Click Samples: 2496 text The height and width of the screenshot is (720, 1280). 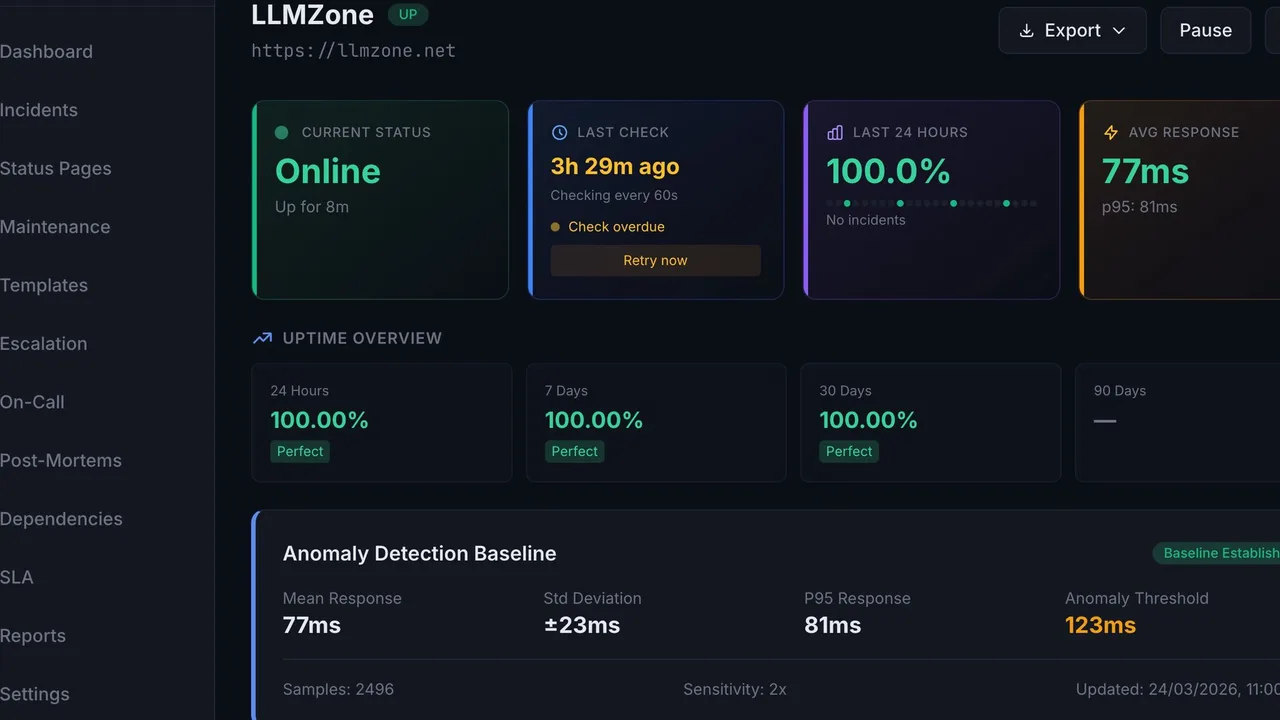(338, 689)
